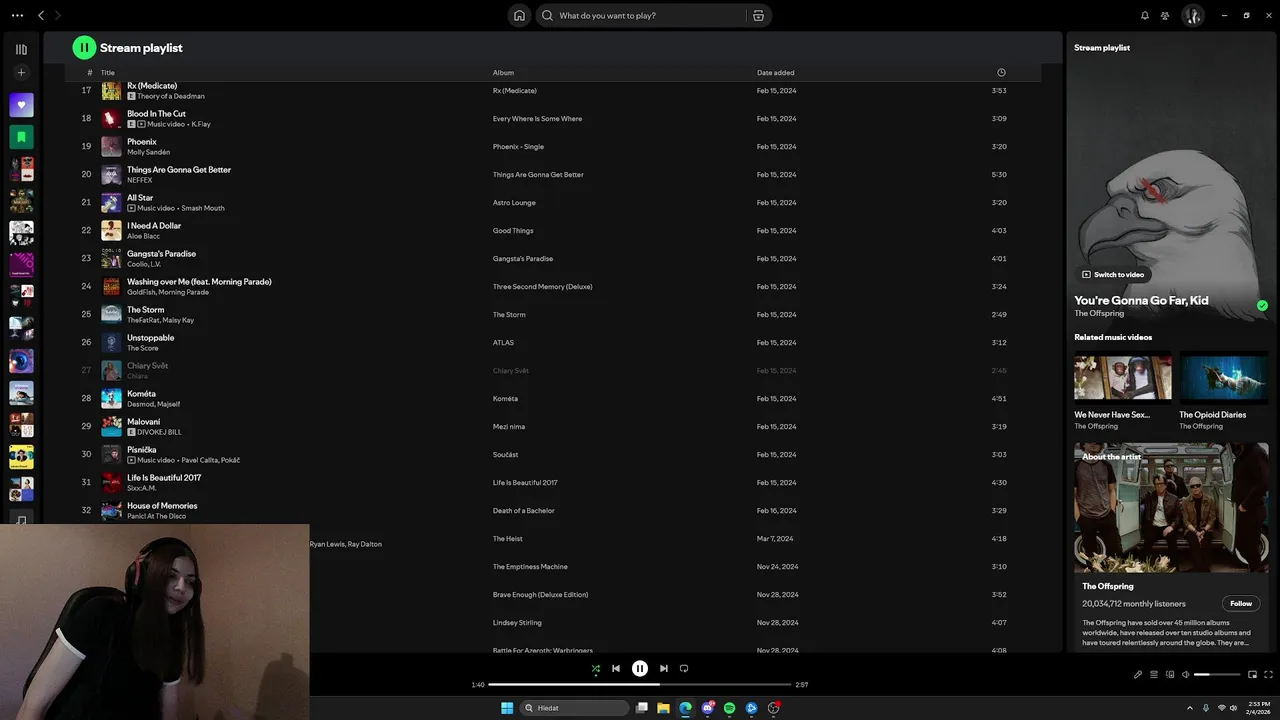Sort tracks by duration clock icon
The height and width of the screenshot is (720, 1280).
[x=1001, y=73]
